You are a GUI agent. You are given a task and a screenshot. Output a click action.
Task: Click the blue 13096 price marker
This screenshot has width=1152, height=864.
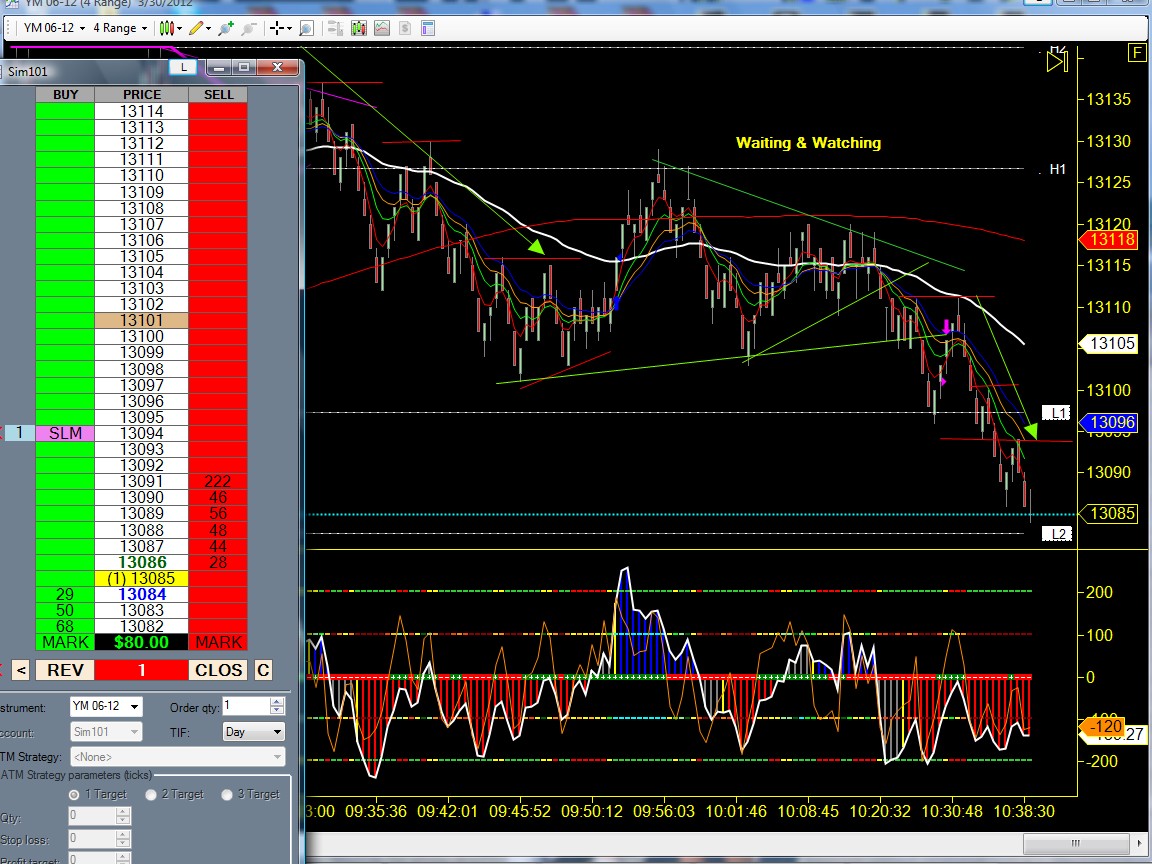[x=1109, y=422]
